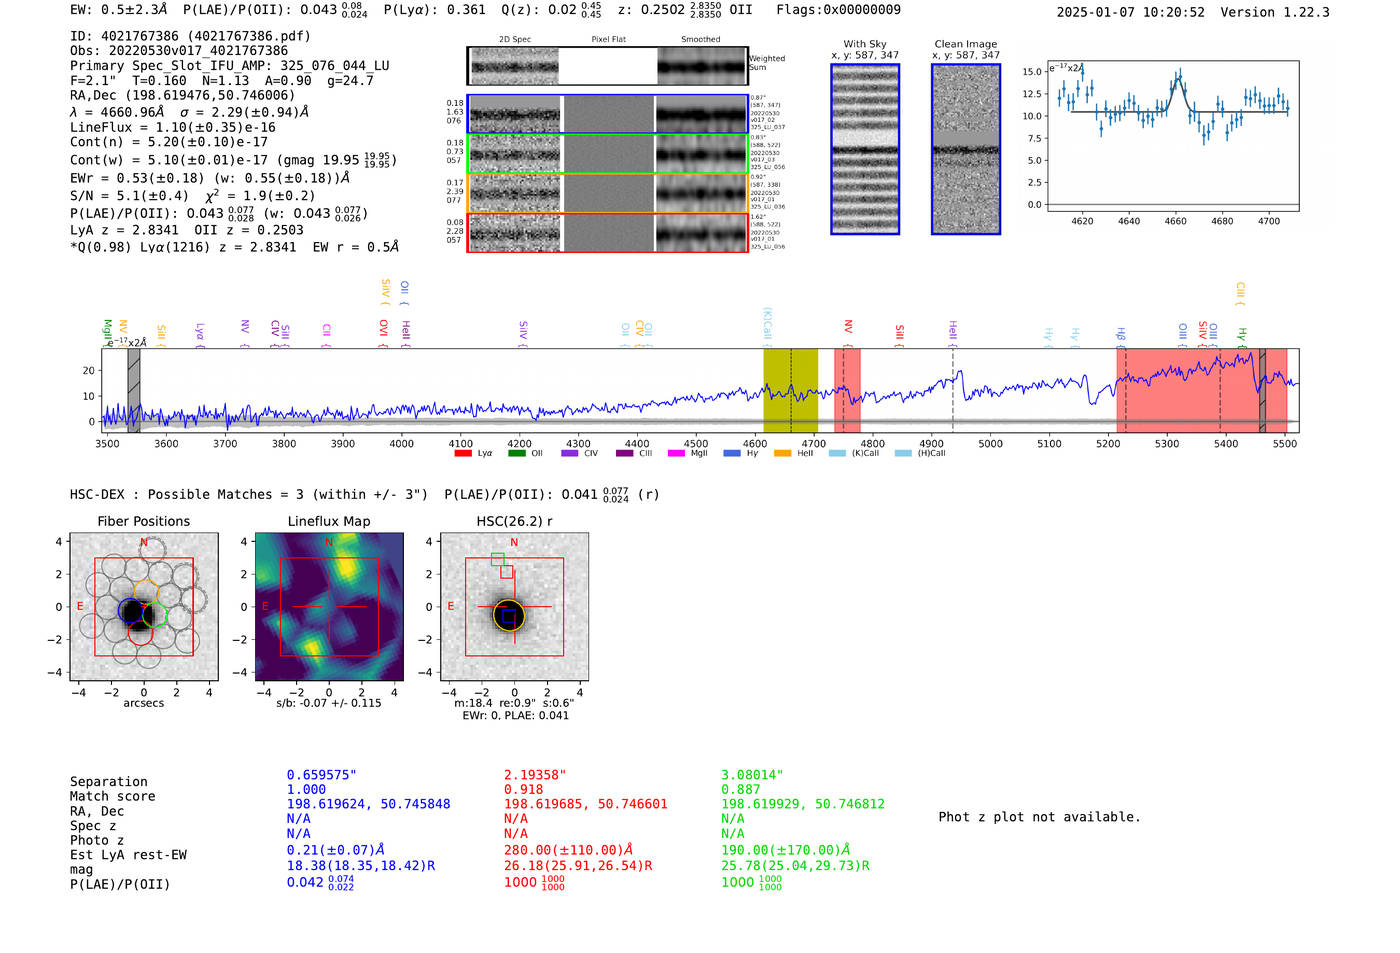Open the Clean Image cutout
The width and height of the screenshot is (1400, 953).
pyautogui.click(x=966, y=149)
